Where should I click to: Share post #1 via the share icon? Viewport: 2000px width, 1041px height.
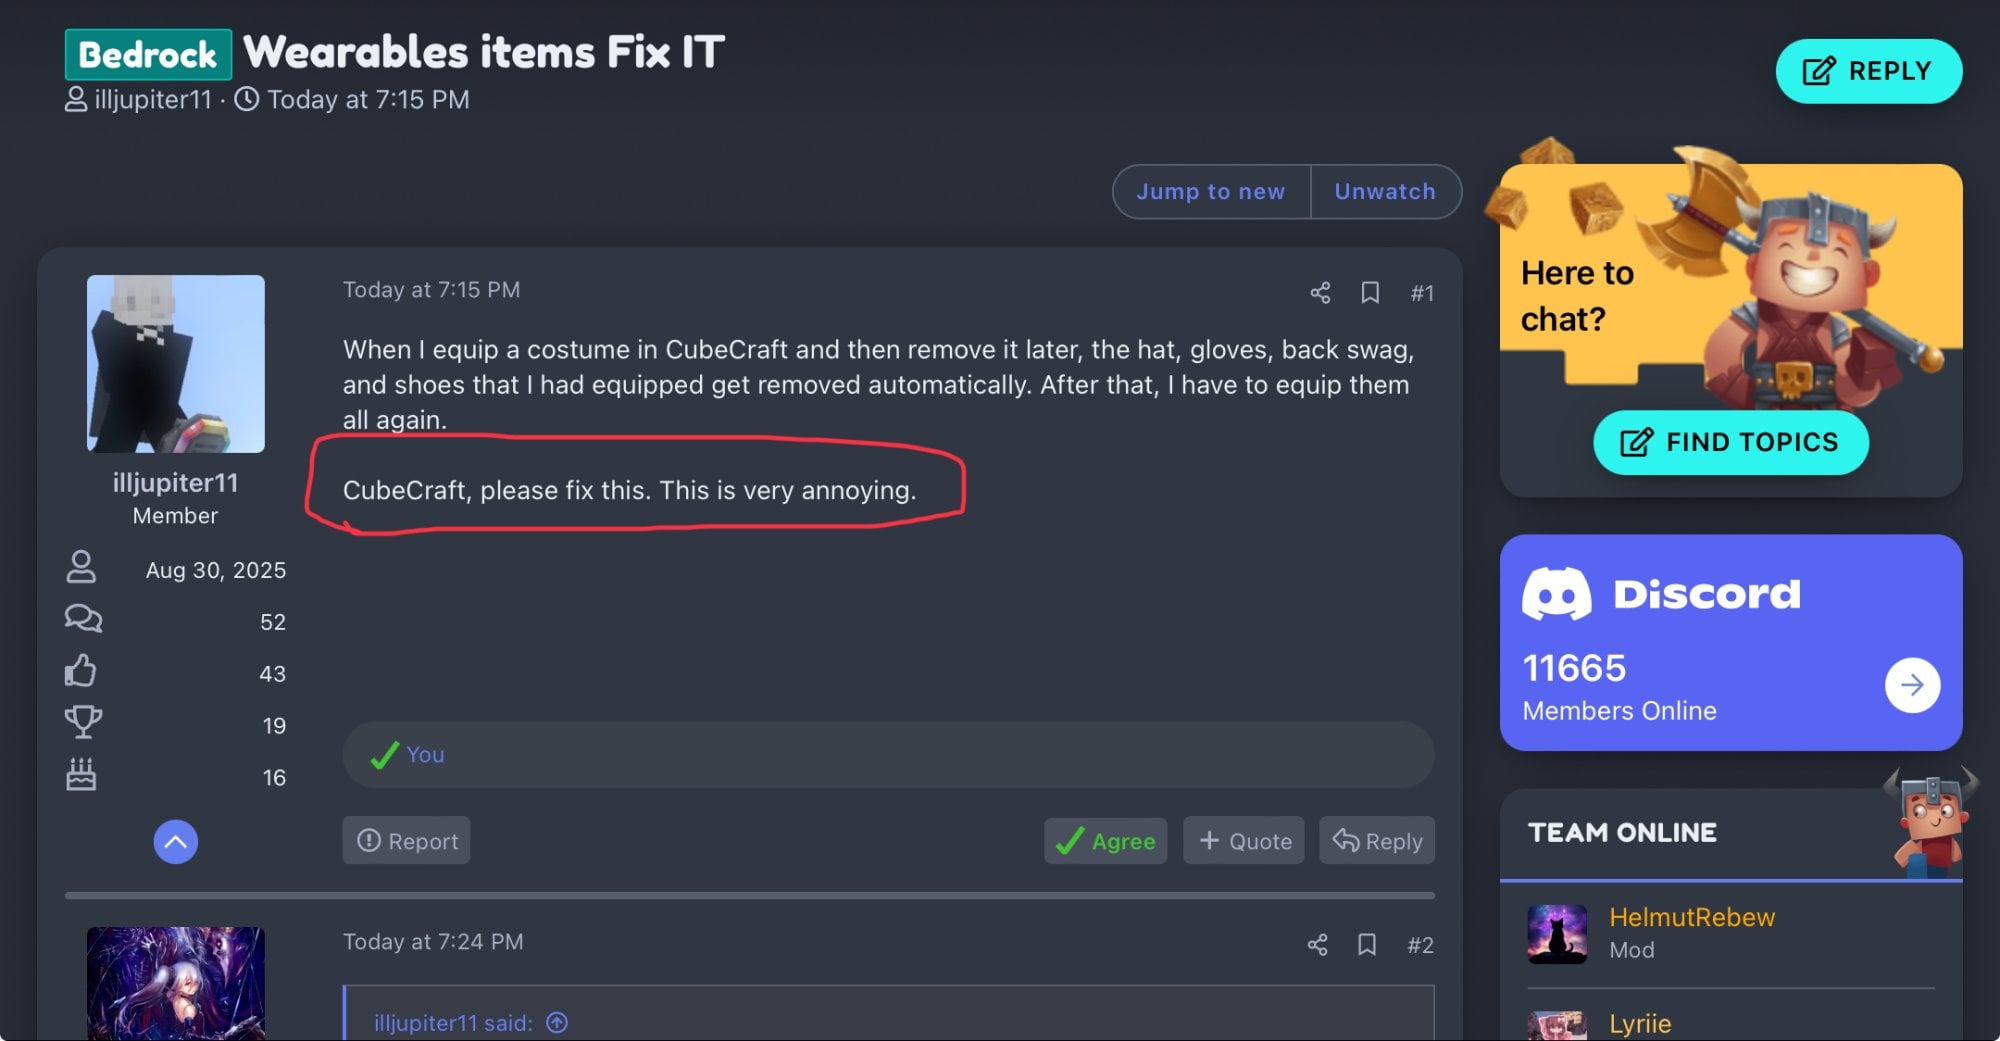[1320, 292]
